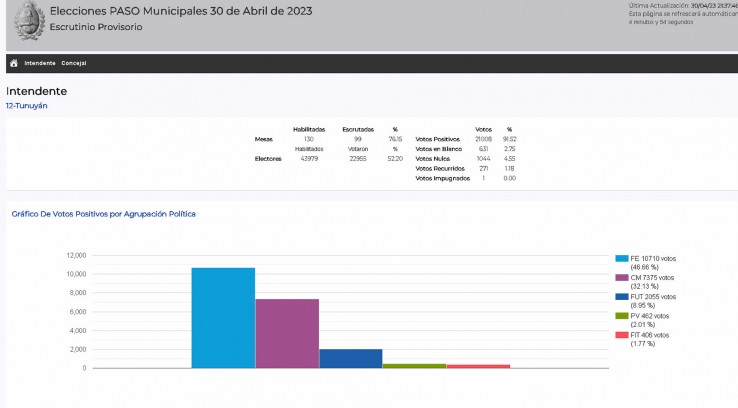Click the coat of arms logo
738x408 pixels.
23,21
